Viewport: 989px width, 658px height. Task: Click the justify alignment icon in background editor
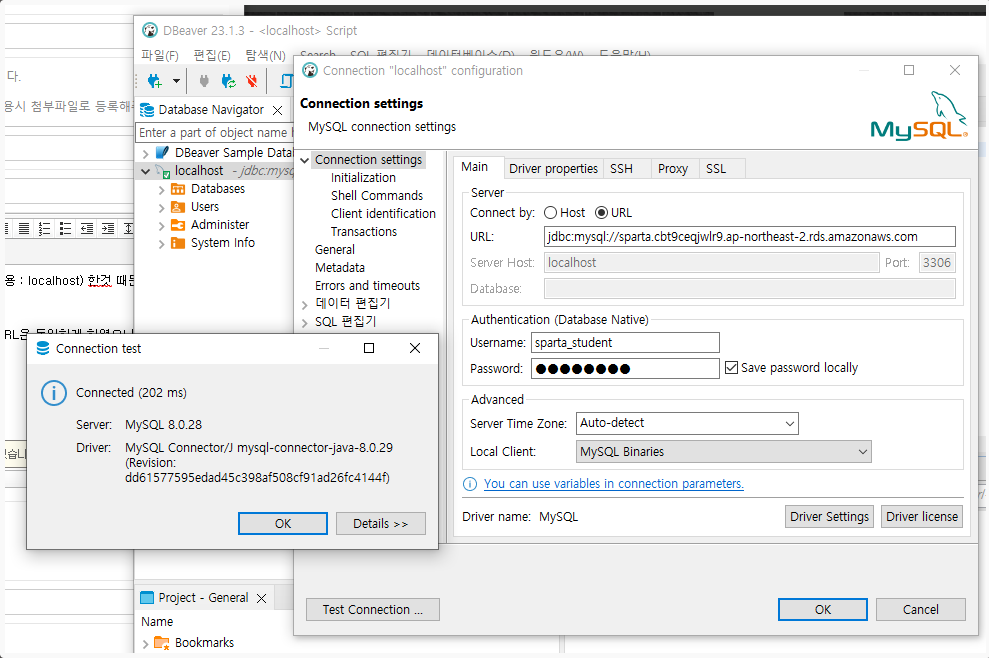(x=23, y=228)
